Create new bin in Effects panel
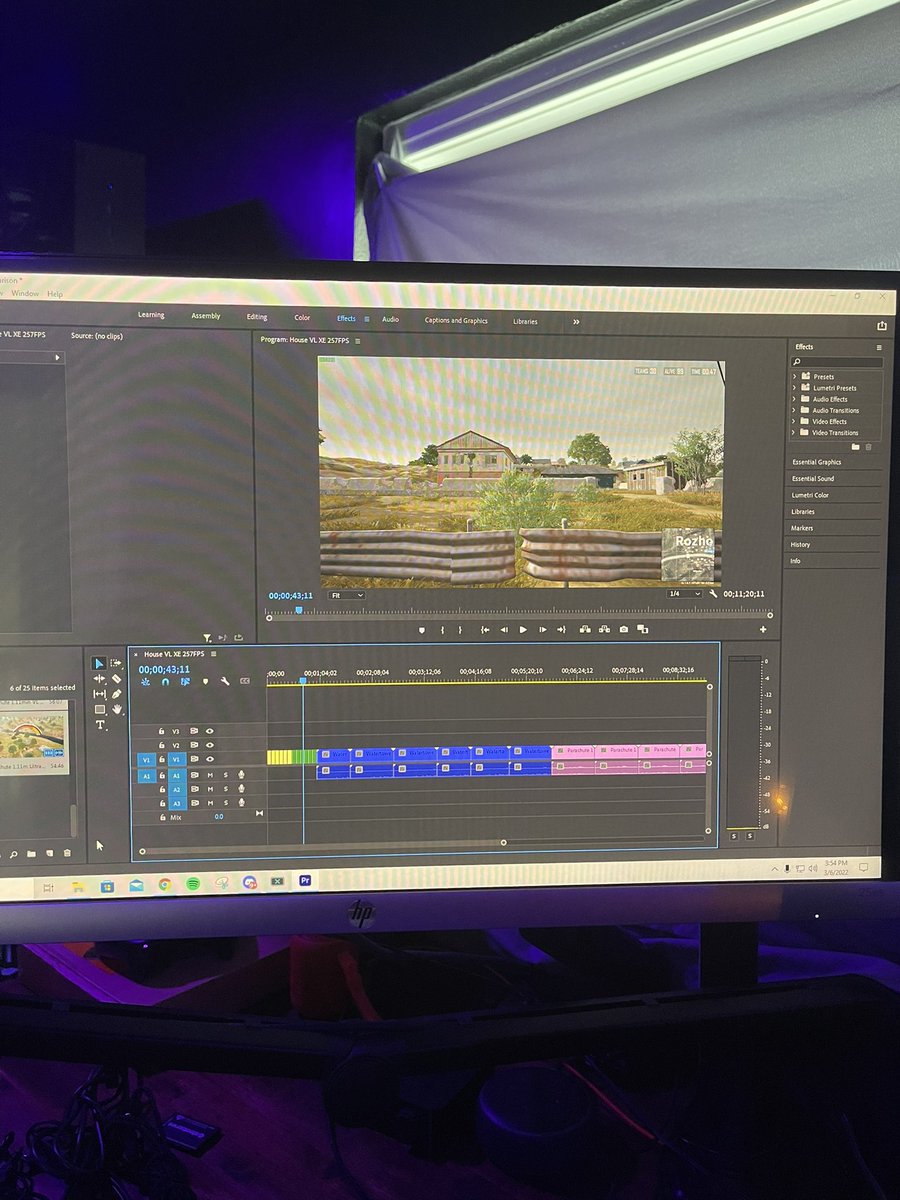The height and width of the screenshot is (1200, 900). [855, 447]
